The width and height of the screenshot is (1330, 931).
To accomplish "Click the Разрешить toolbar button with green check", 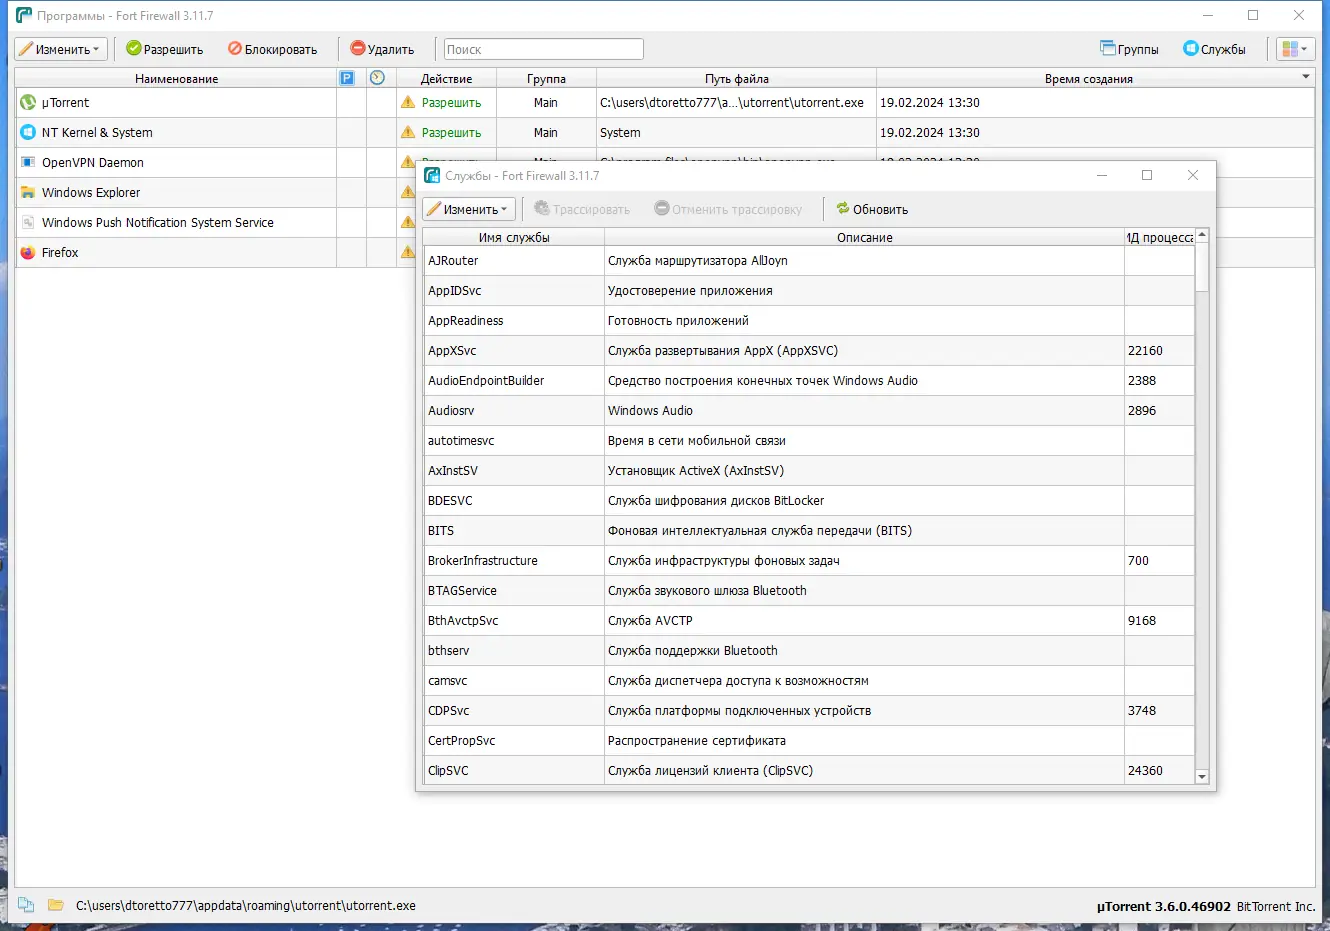I will [165, 49].
